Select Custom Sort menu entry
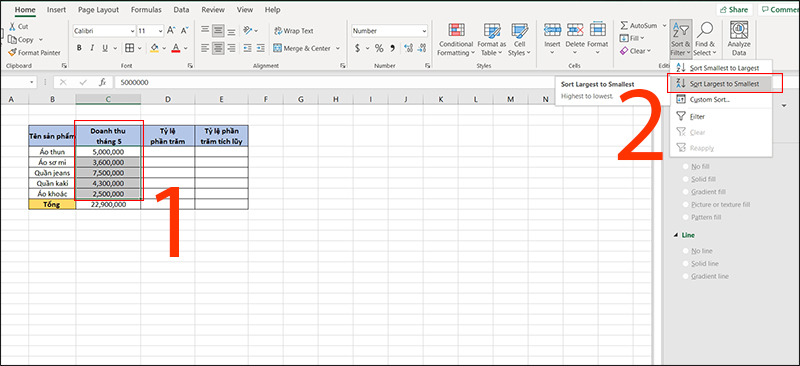The width and height of the screenshot is (800, 366). coord(709,100)
